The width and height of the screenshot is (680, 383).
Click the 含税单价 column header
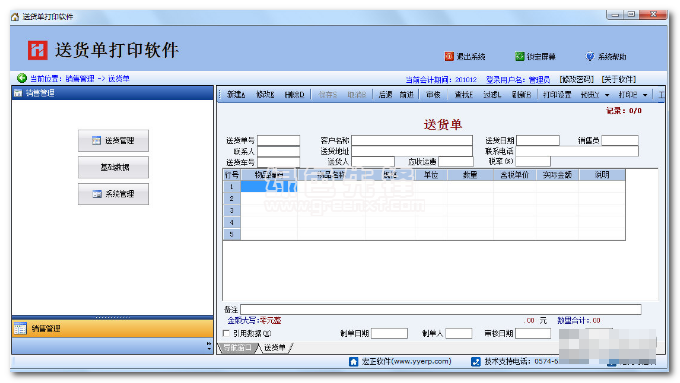point(515,175)
